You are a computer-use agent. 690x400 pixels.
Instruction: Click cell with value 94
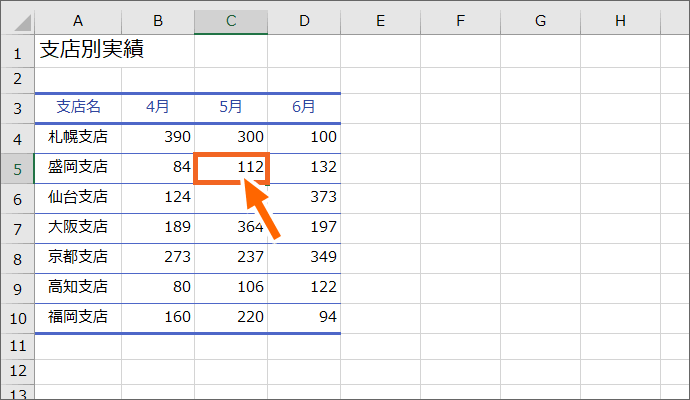click(x=304, y=318)
